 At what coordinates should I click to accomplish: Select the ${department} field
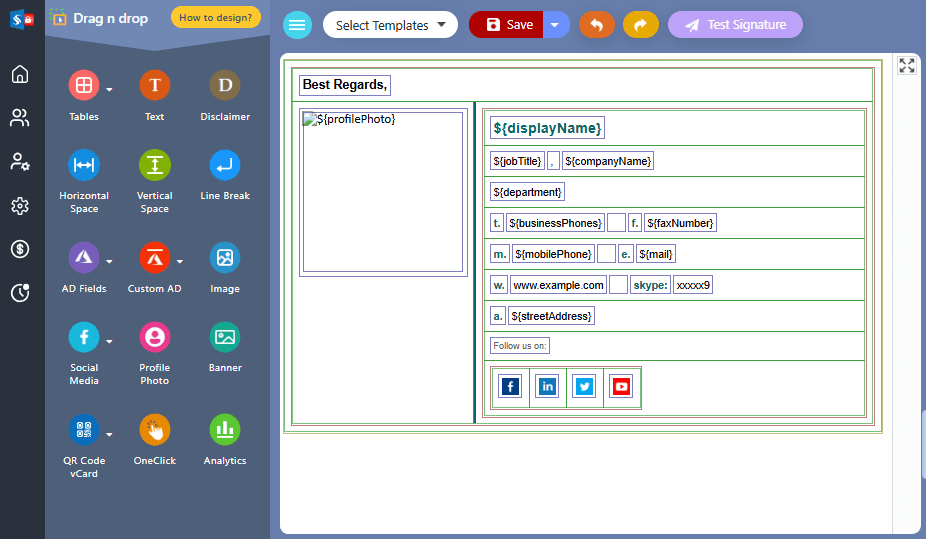527,192
